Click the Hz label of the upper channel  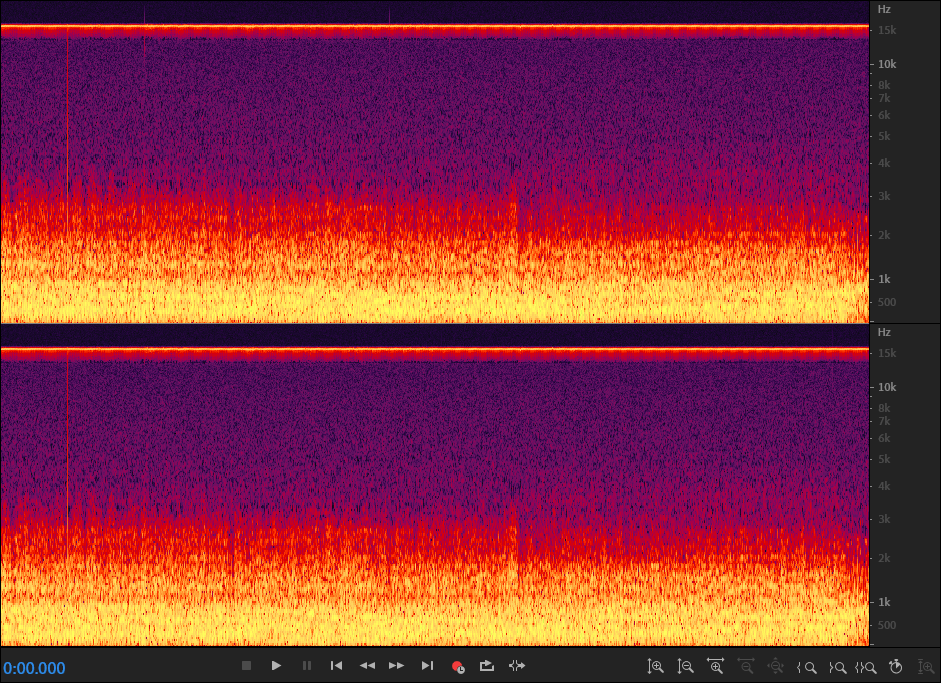pos(884,9)
